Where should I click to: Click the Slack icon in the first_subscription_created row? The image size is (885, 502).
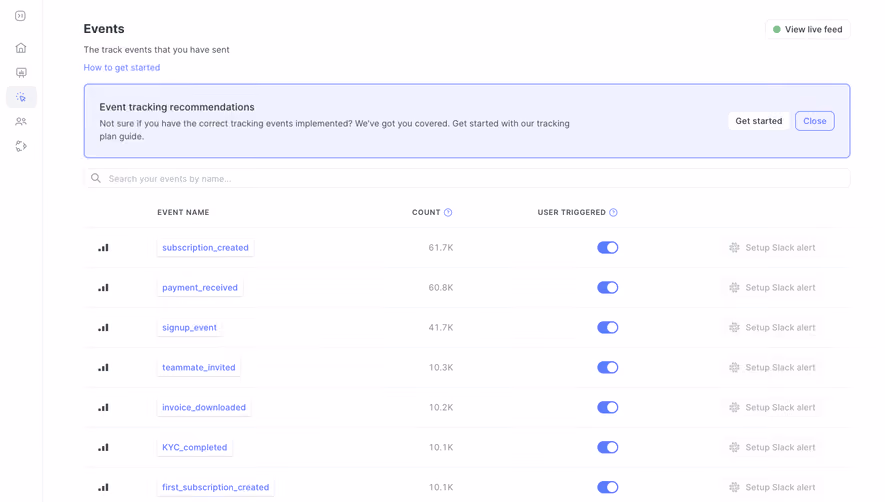[734, 487]
